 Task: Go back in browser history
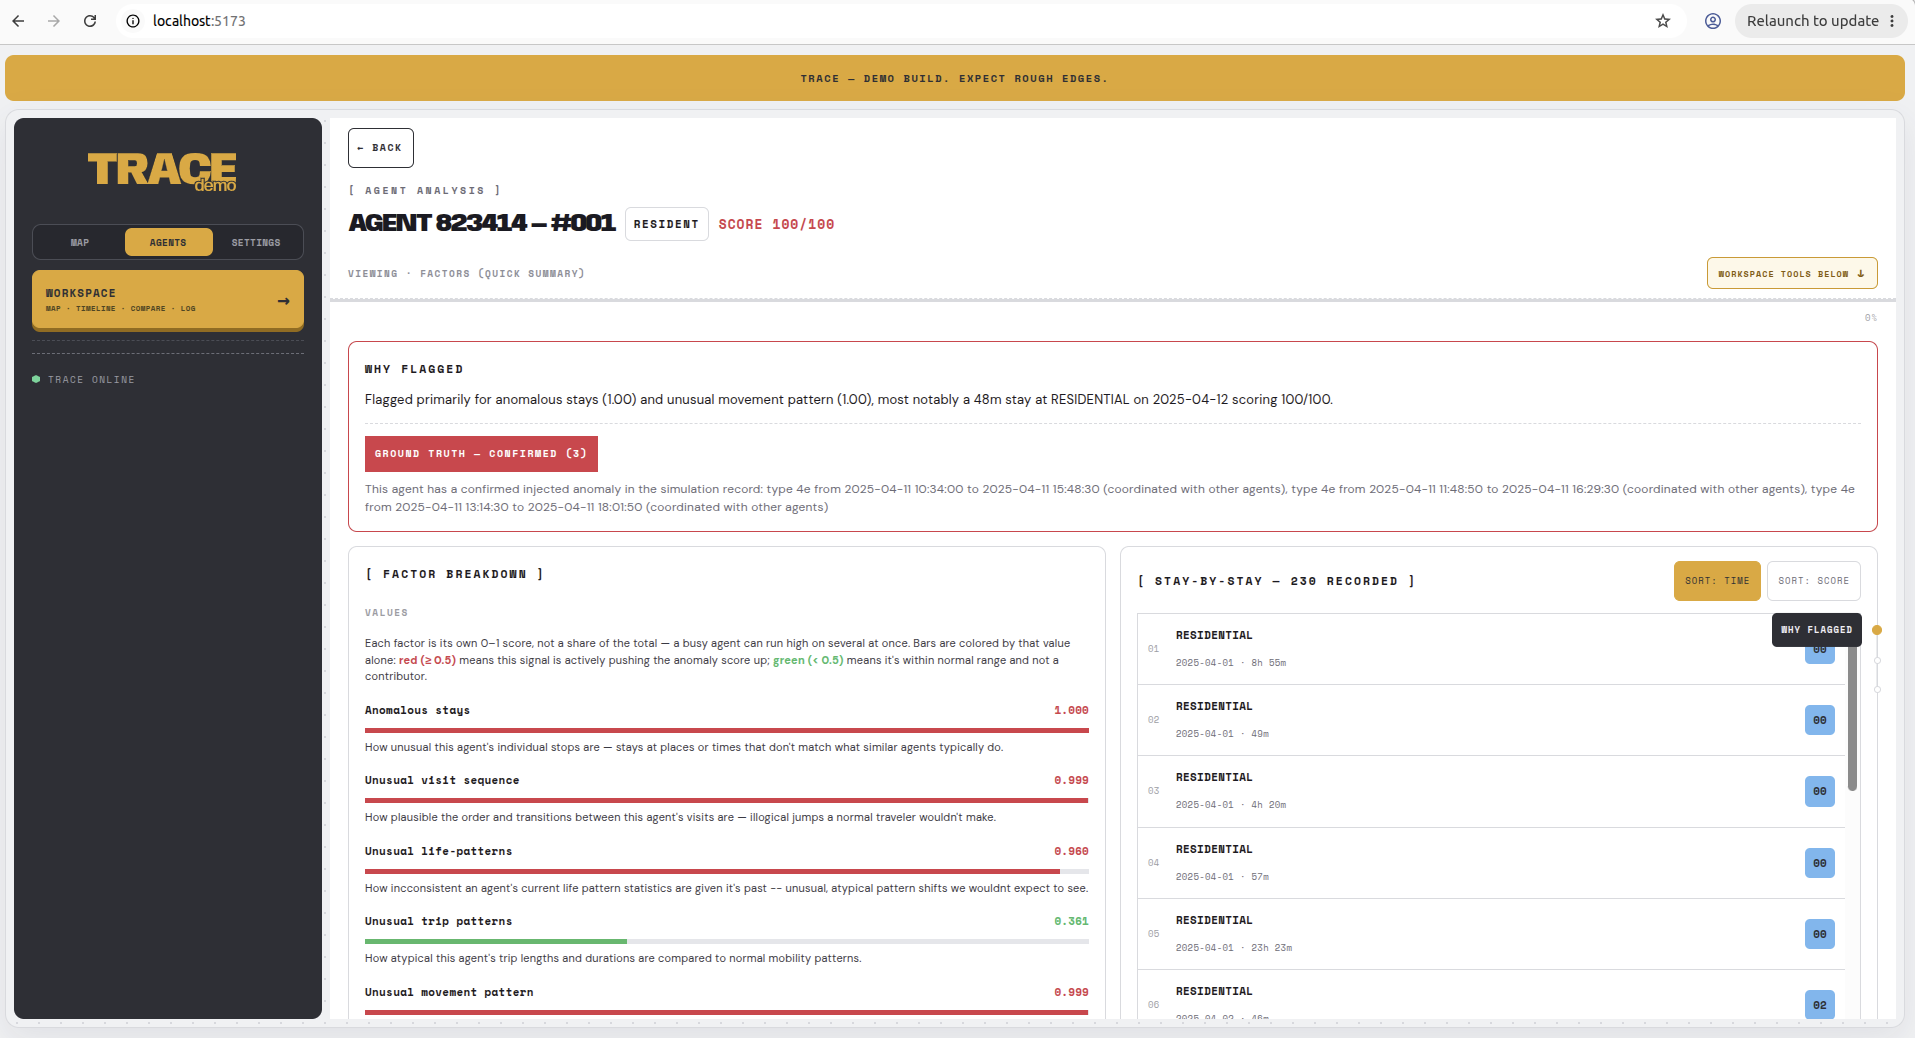pyautogui.click(x=18, y=21)
